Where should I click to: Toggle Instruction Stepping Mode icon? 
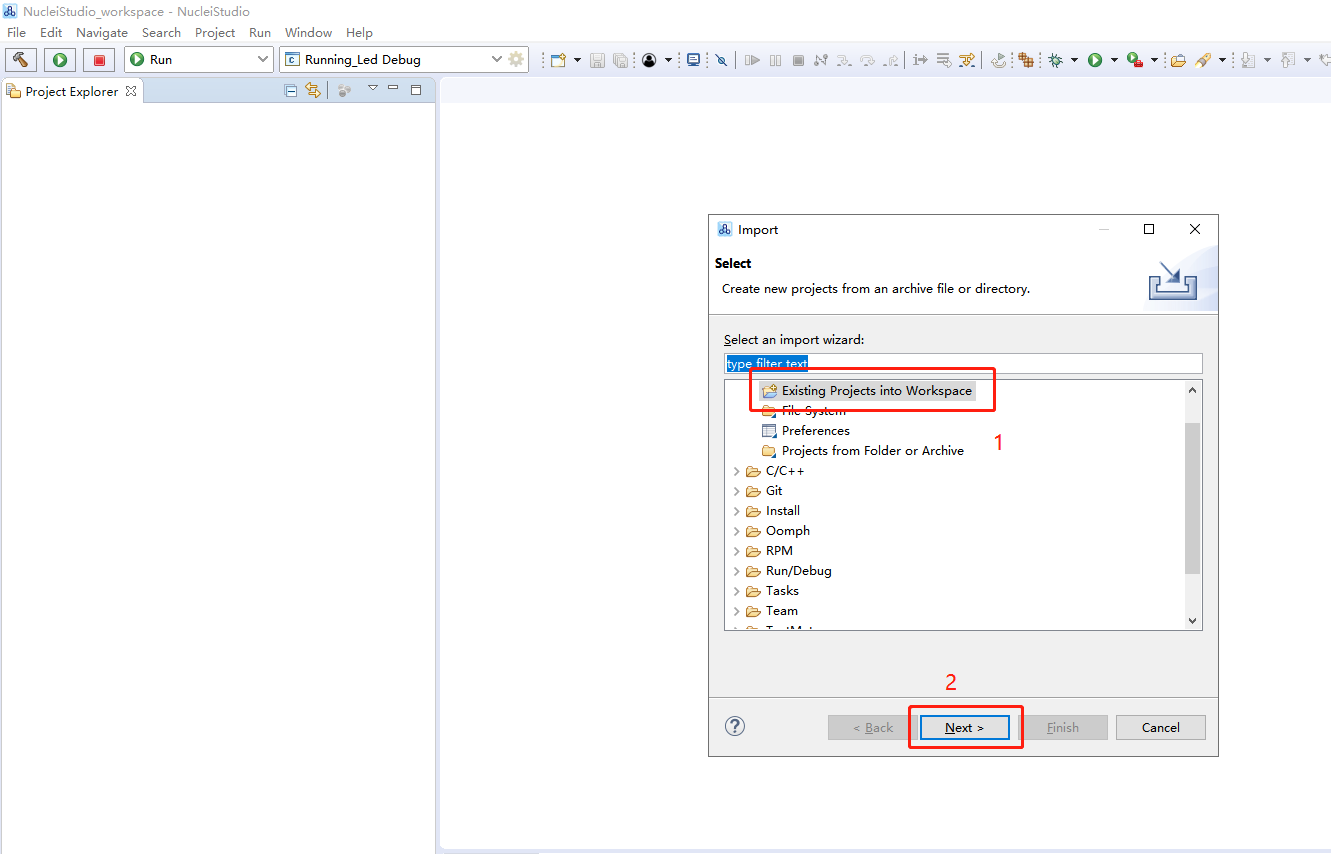tap(920, 60)
